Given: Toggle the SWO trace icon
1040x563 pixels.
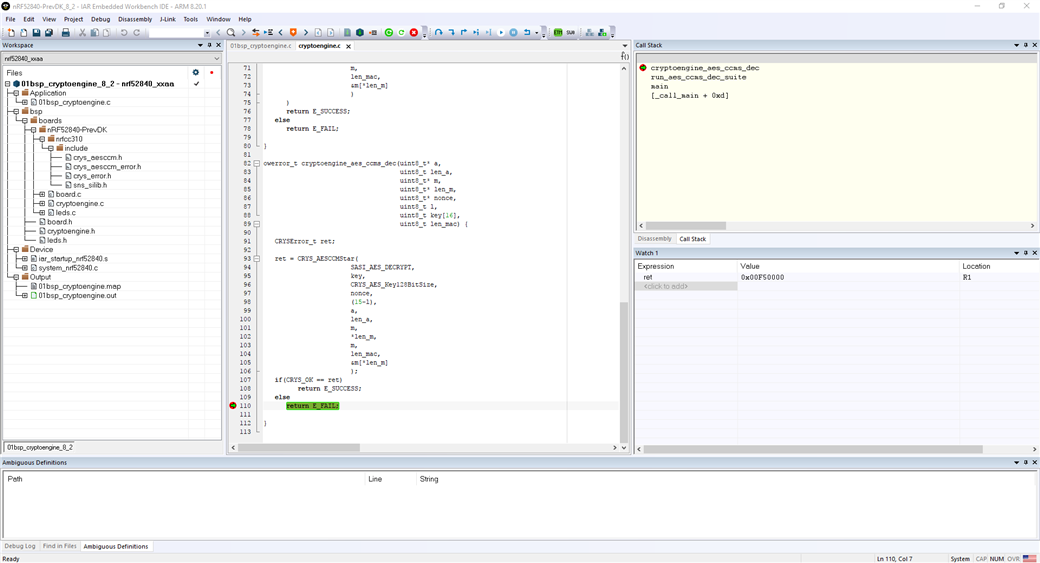Looking at the screenshot, I should point(571,32).
